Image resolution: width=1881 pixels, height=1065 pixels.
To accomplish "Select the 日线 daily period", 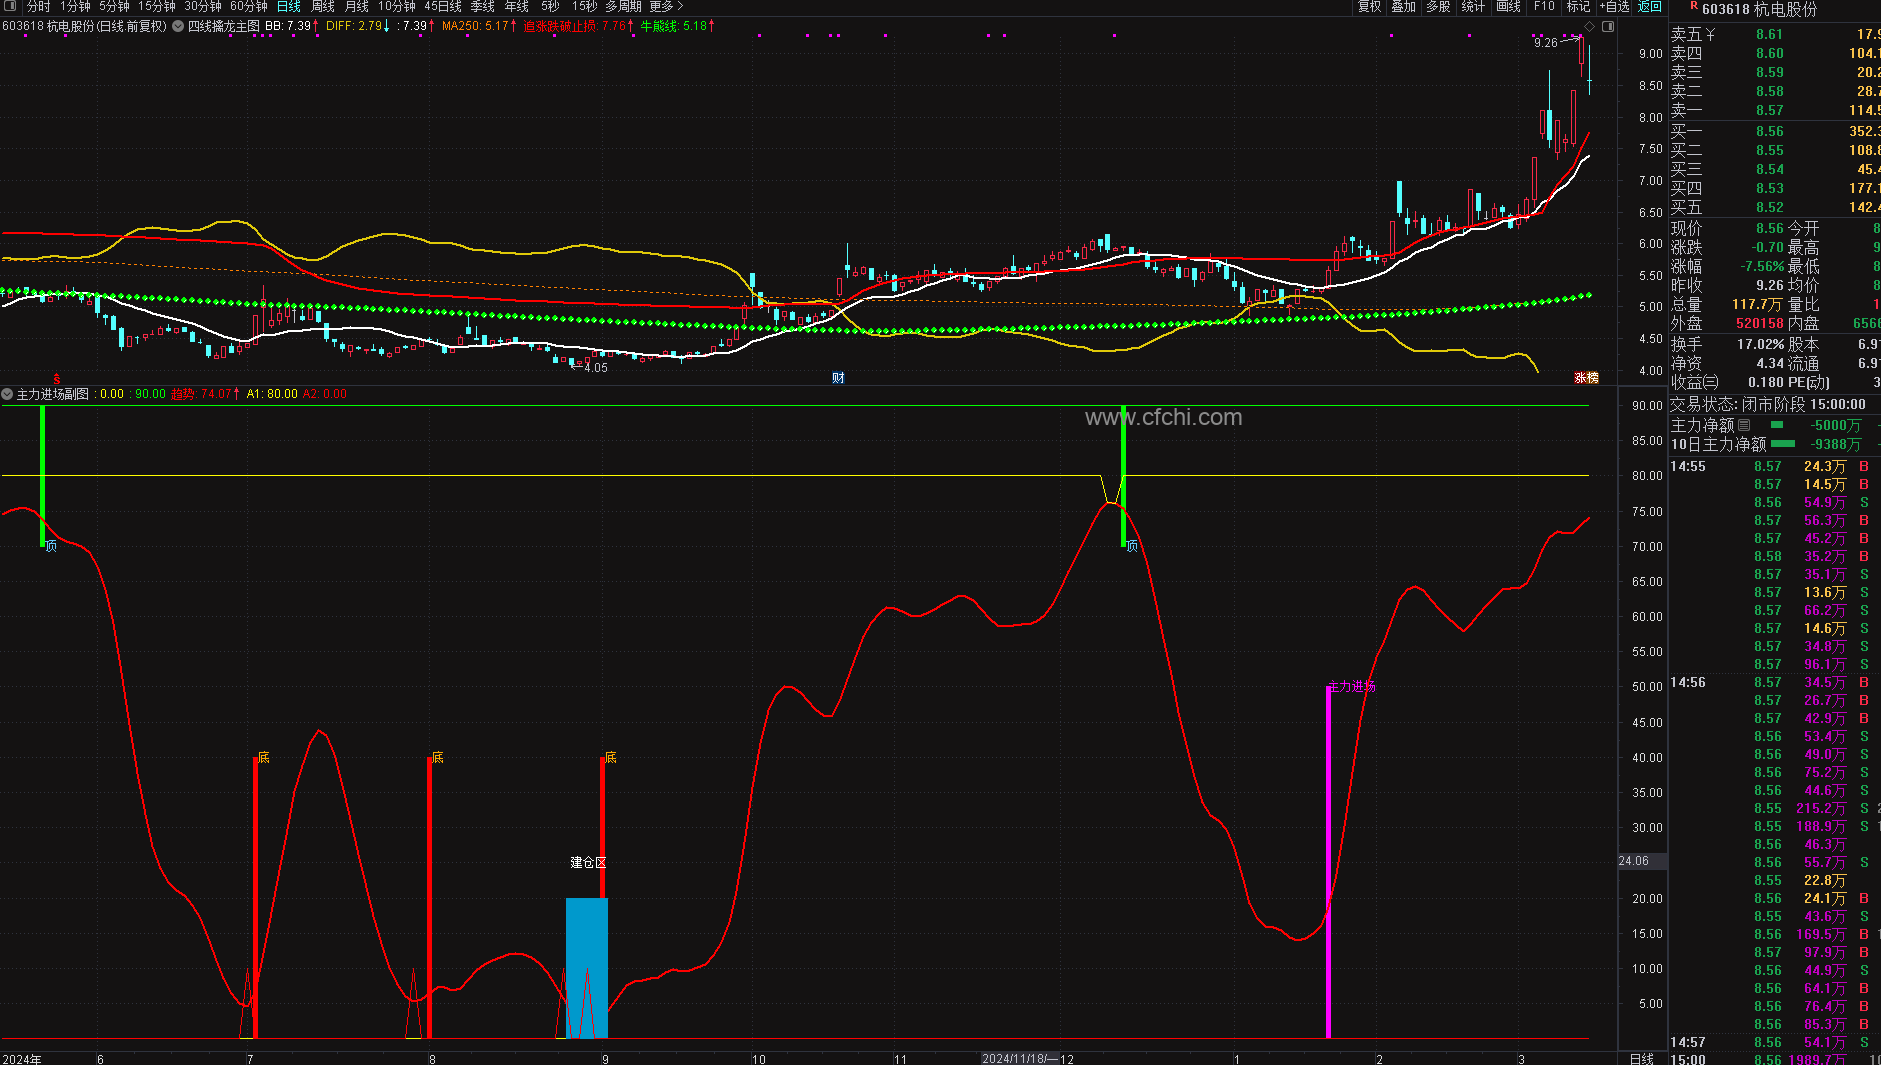I will point(289,6).
